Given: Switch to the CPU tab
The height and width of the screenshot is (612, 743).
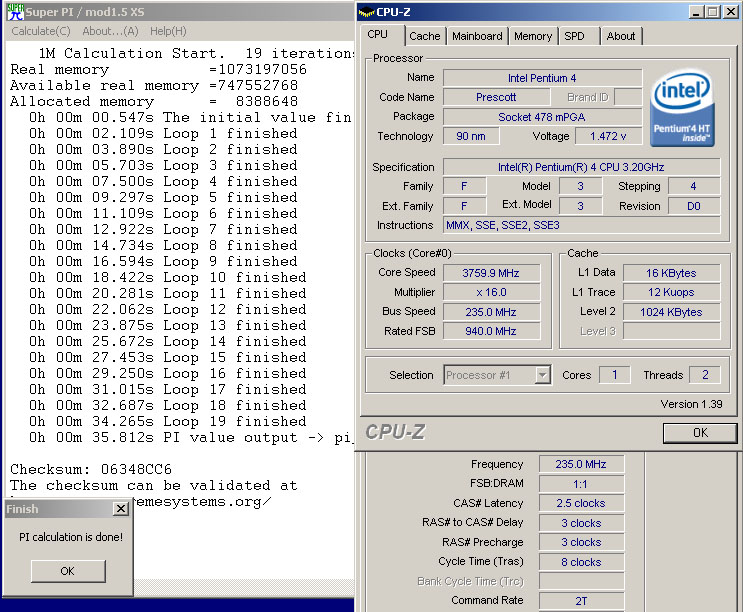Looking at the screenshot, I should point(377,35).
